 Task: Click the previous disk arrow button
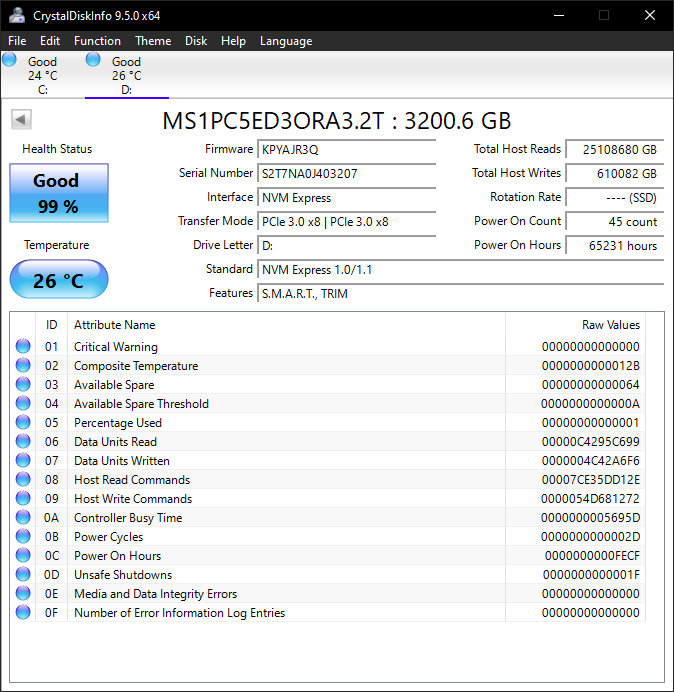click(21, 120)
